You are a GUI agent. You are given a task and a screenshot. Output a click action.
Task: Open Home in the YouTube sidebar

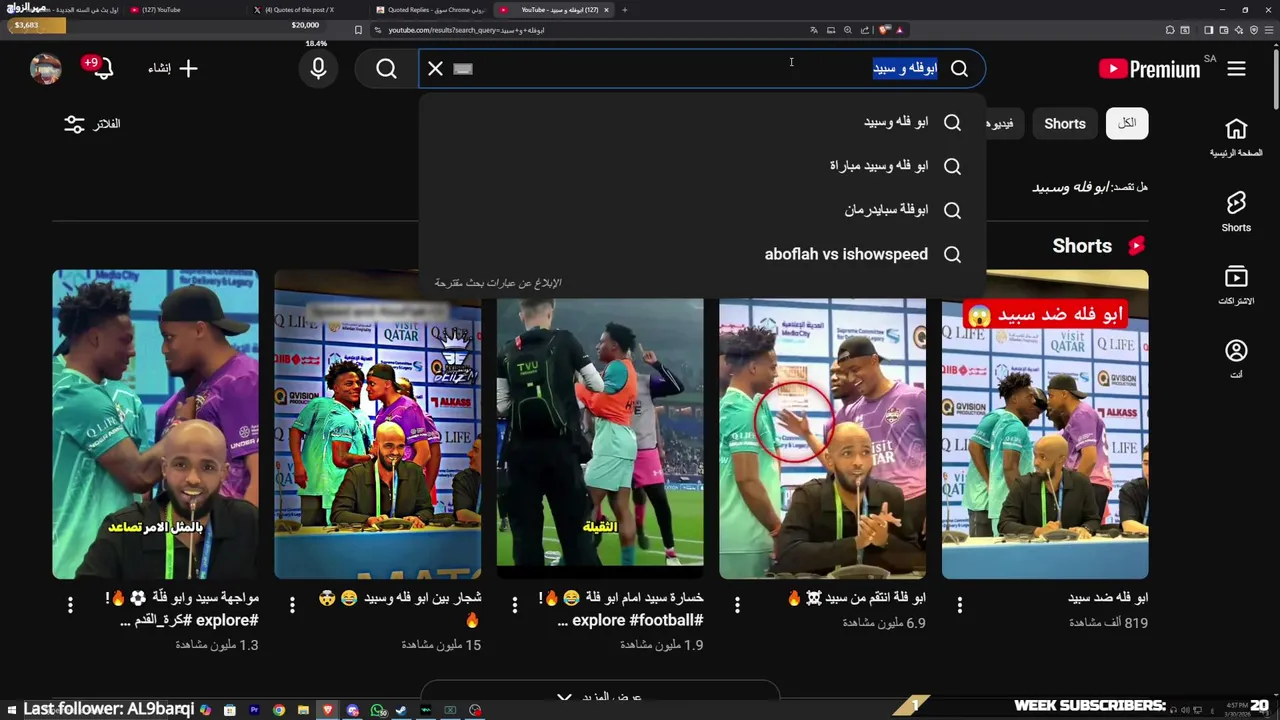tap(1236, 138)
